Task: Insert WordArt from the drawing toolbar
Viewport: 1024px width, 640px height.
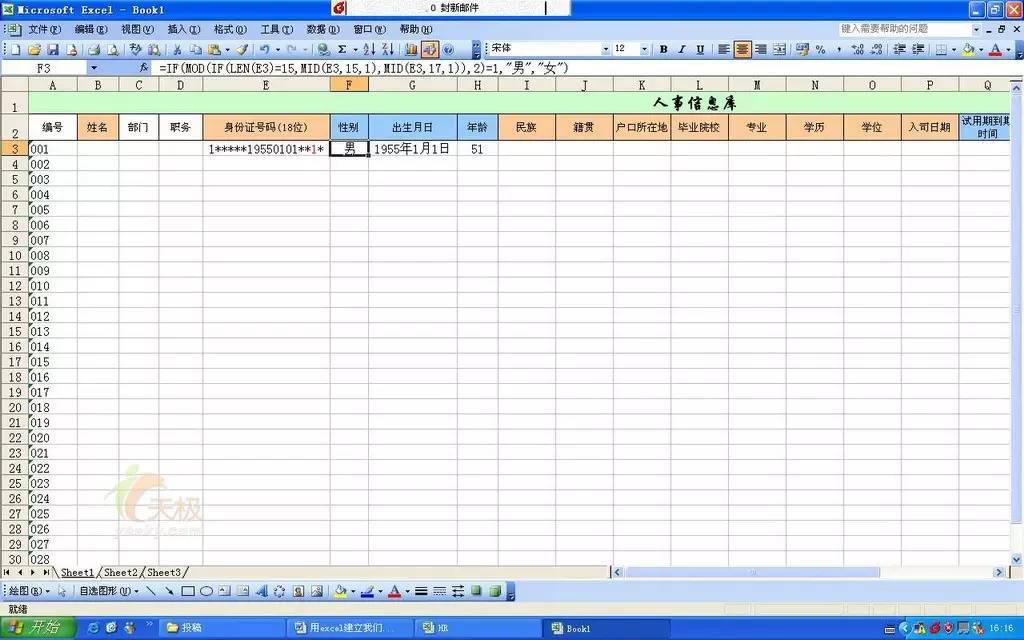Action: coord(262,591)
